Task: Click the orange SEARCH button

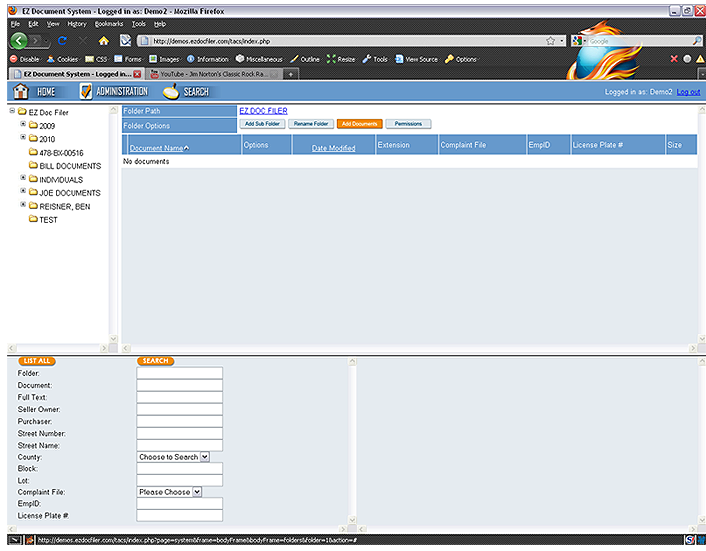Action: [155, 361]
